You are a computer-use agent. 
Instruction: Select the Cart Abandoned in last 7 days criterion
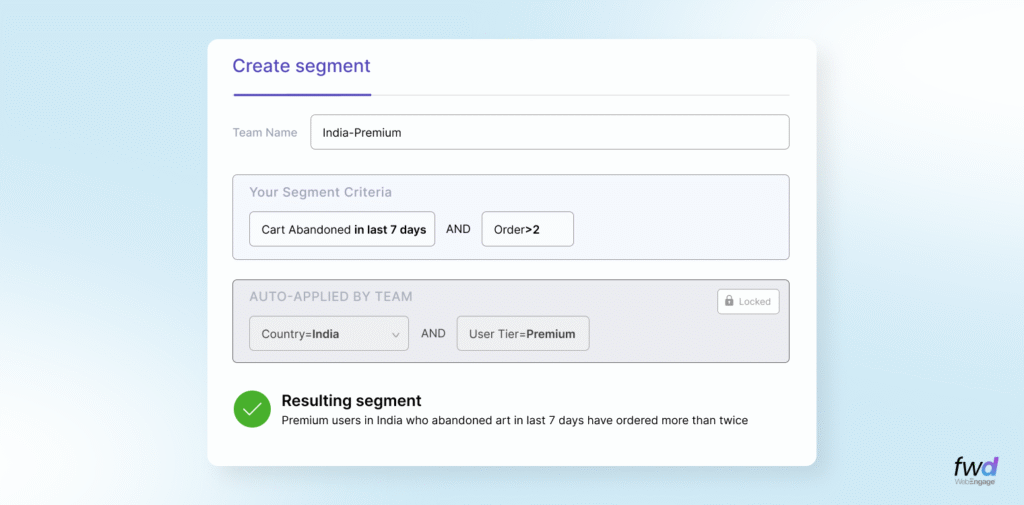(x=342, y=229)
